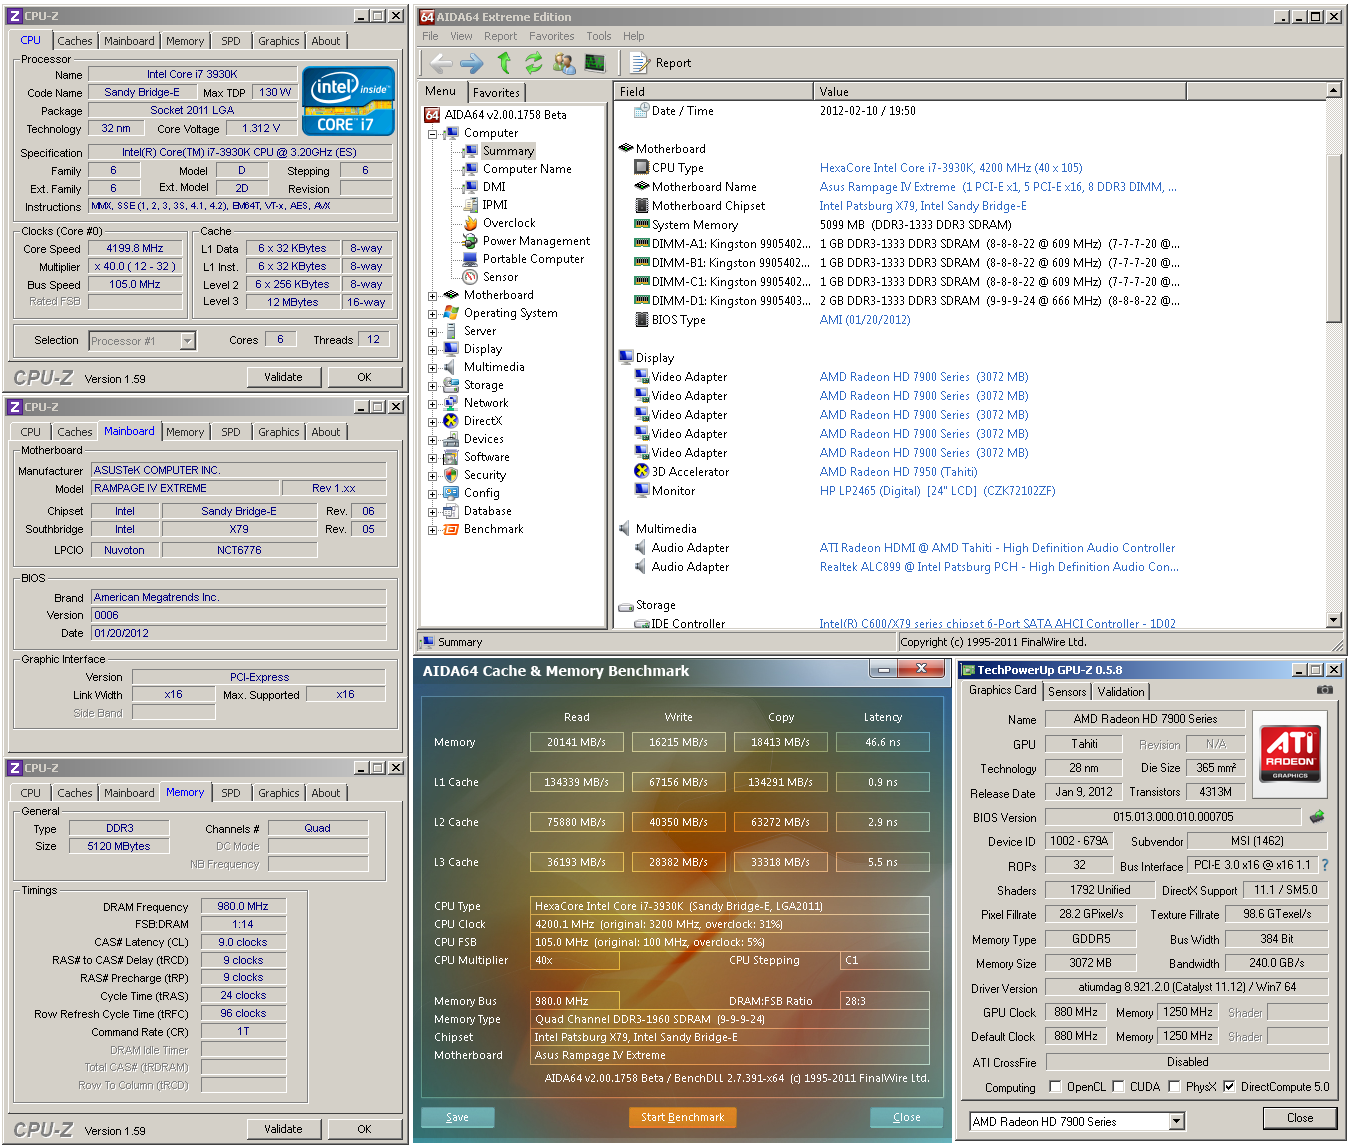Expand the Storage tree node

pyautogui.click(x=433, y=385)
